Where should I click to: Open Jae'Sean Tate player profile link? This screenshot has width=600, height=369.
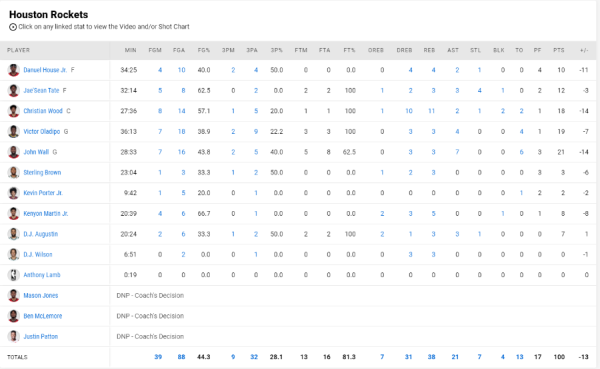point(41,91)
